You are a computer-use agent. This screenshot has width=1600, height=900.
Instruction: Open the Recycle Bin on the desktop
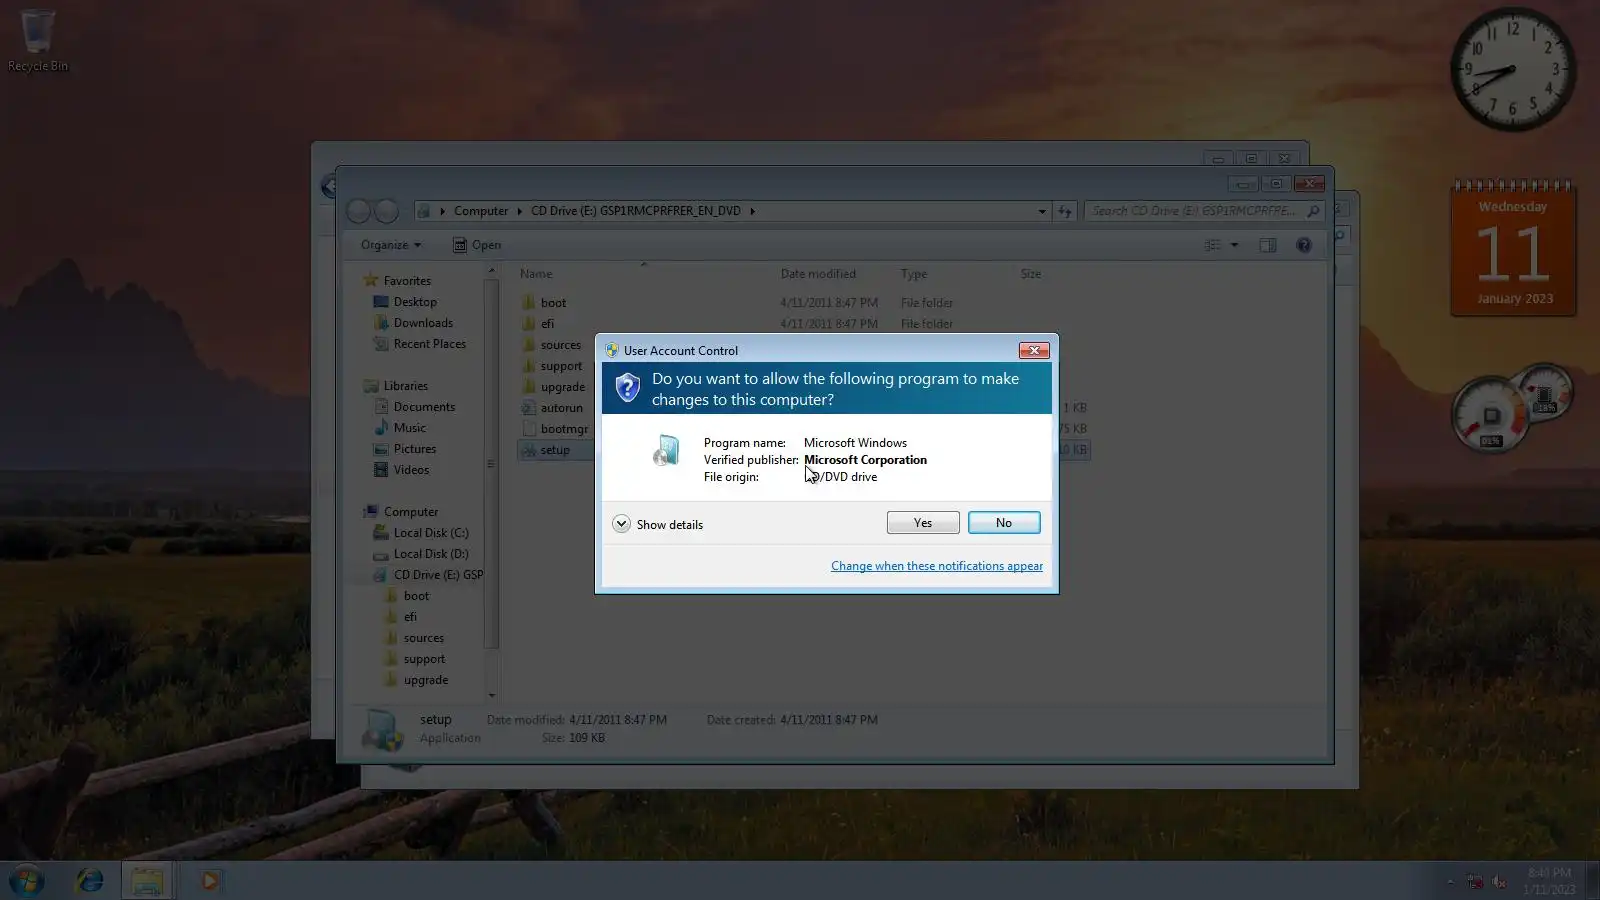(x=38, y=40)
